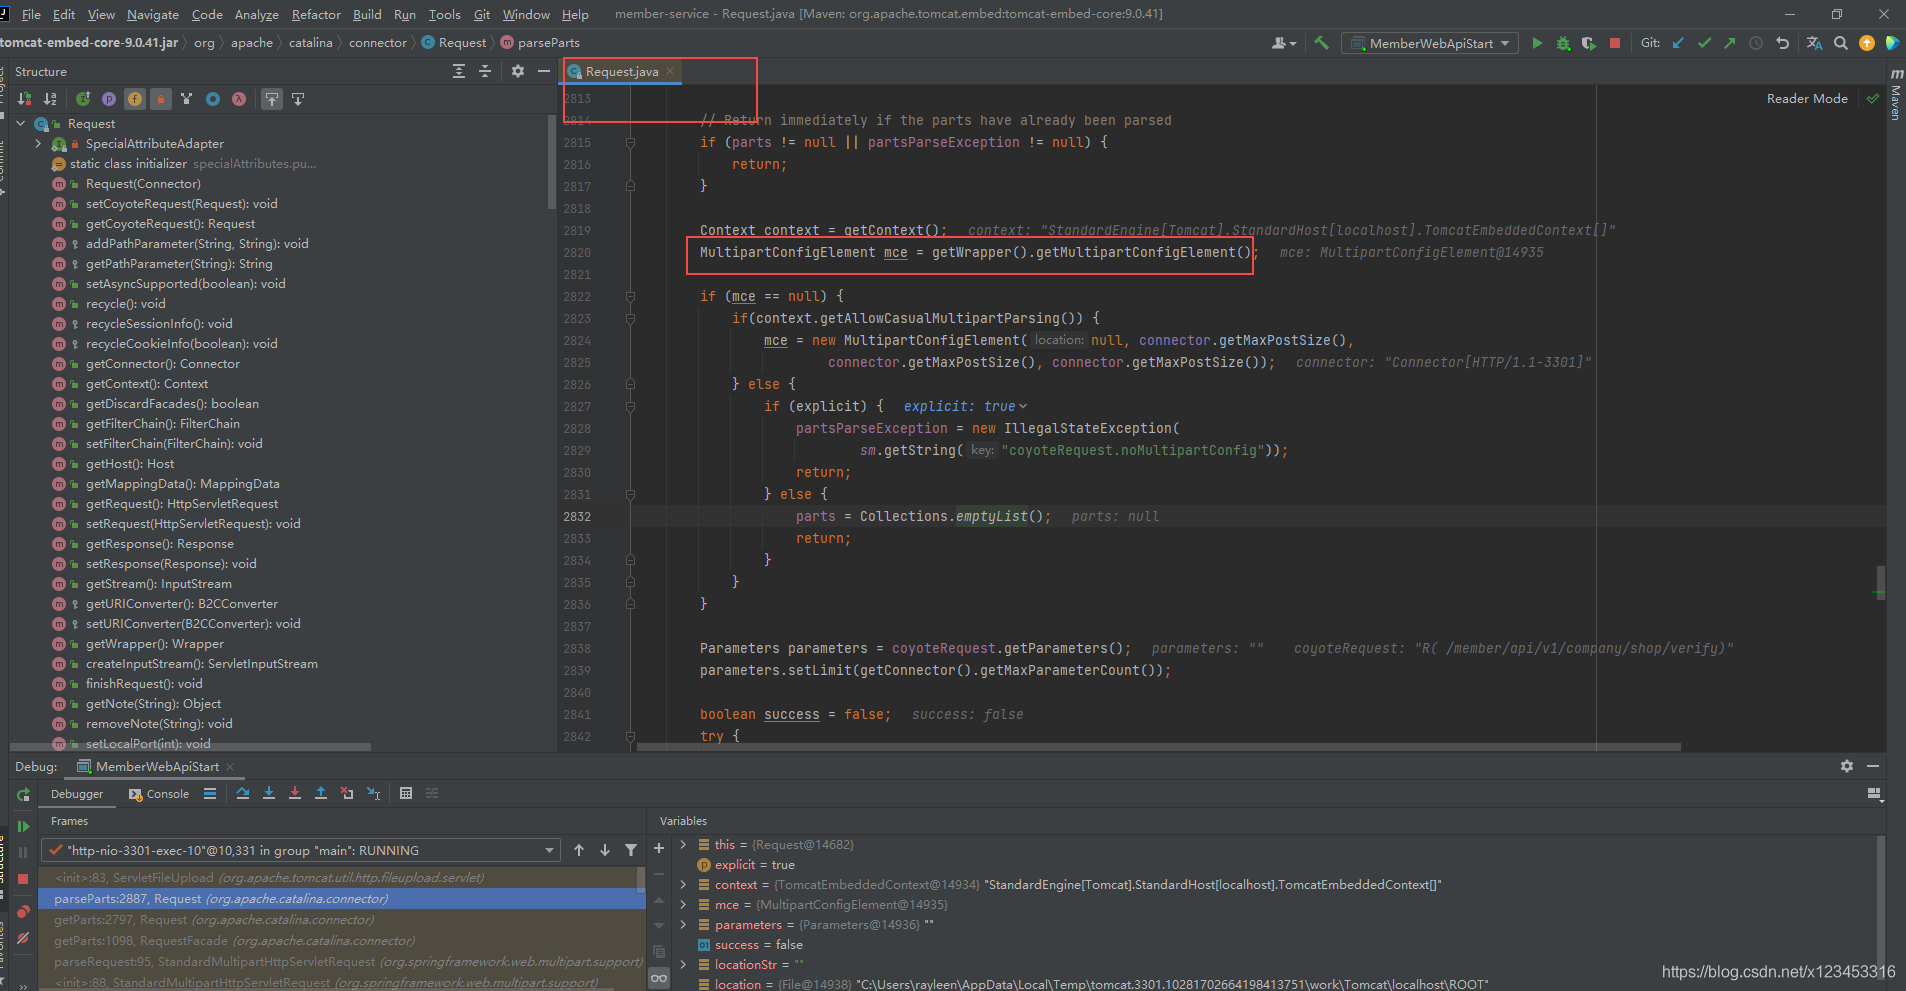Switch to Console tab in debug panel

click(x=159, y=794)
